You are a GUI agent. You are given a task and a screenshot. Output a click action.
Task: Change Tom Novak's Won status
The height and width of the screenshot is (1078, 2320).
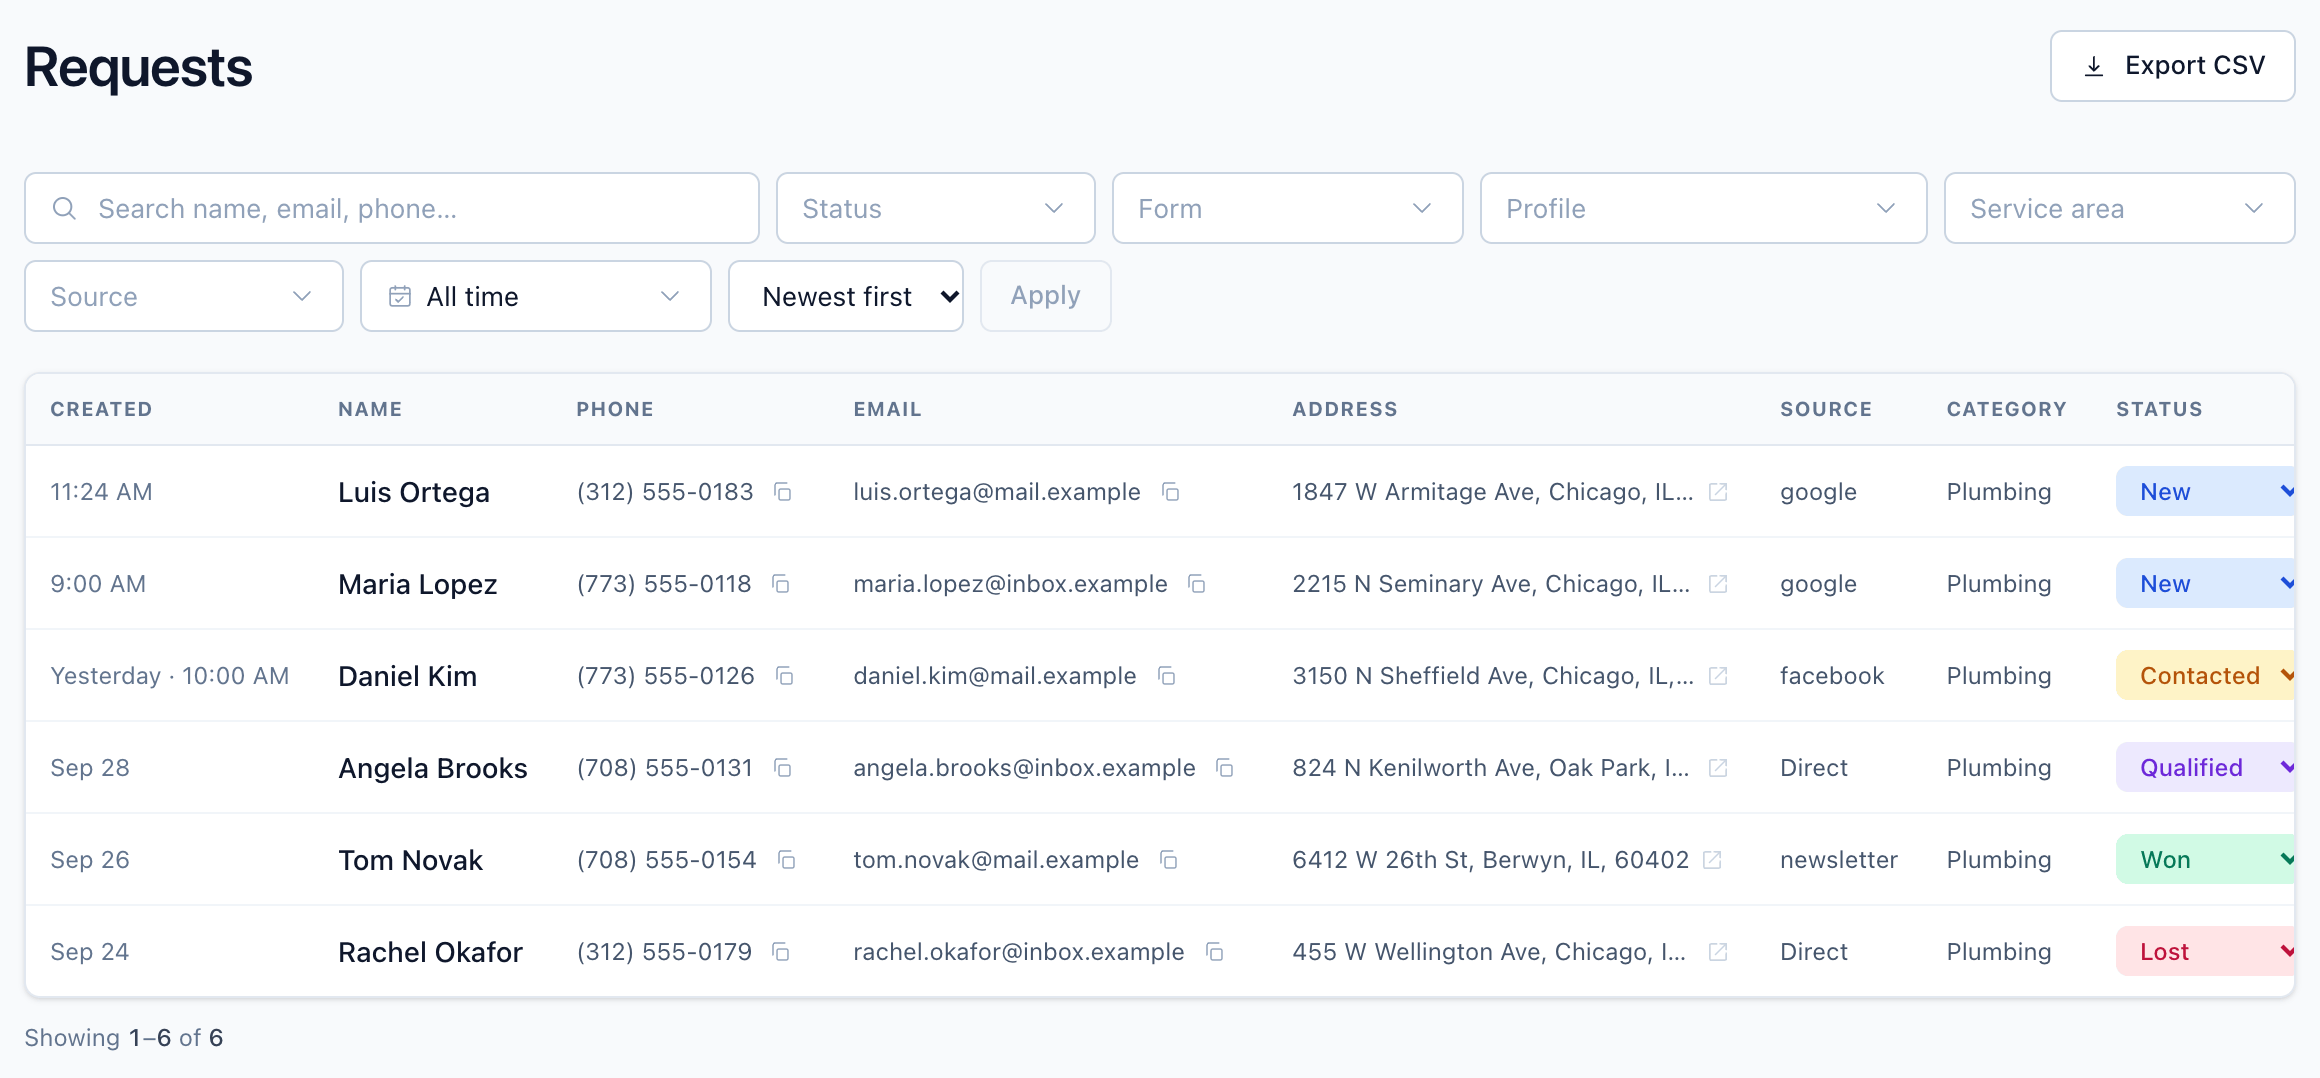[2206, 860]
